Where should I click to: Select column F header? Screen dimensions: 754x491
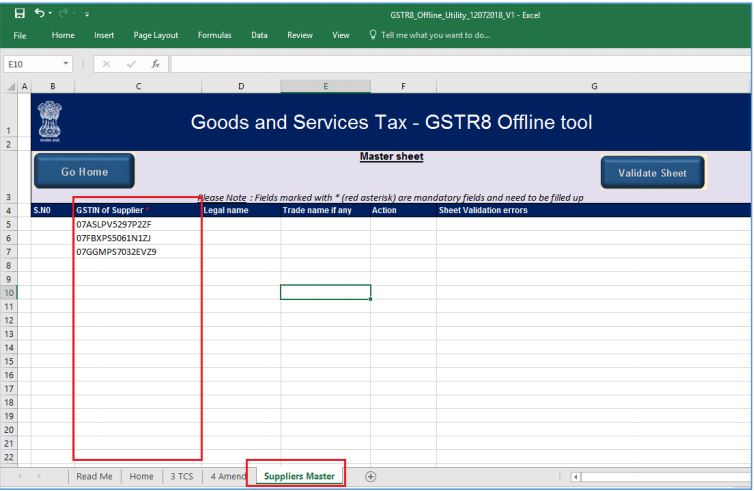[403, 87]
